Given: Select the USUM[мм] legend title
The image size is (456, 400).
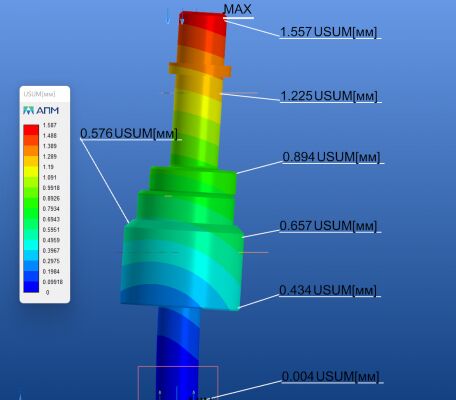Looking at the screenshot, I should pyautogui.click(x=40, y=94).
